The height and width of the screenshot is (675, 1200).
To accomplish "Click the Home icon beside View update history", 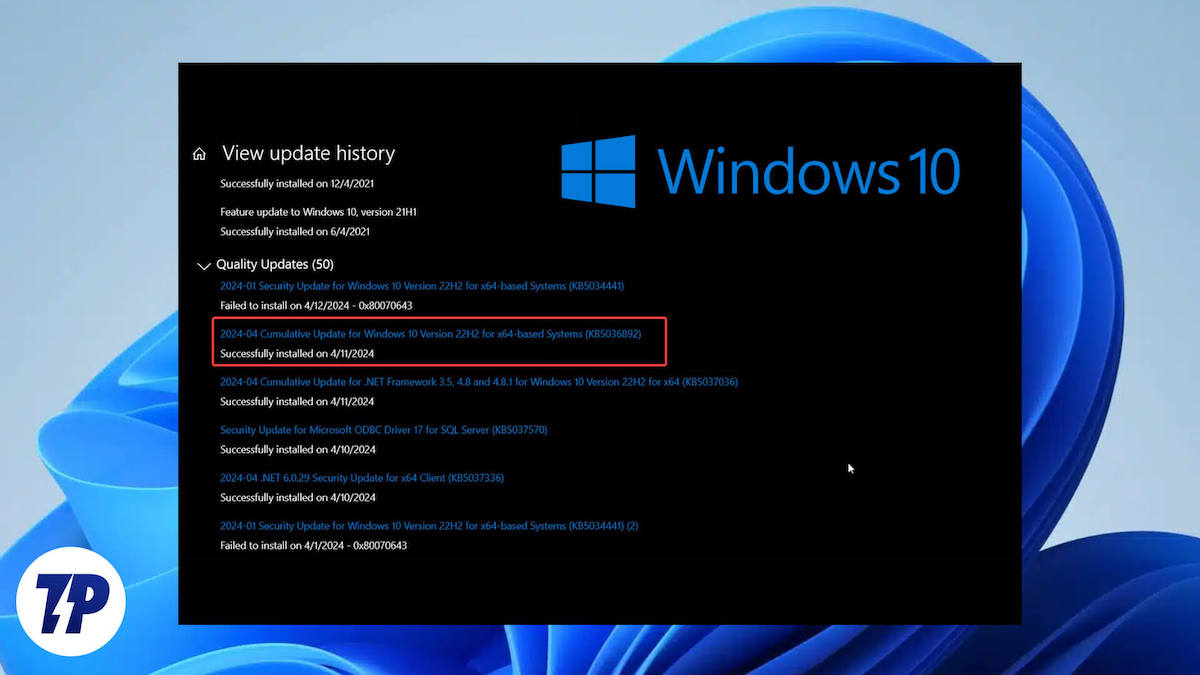I will click(199, 154).
